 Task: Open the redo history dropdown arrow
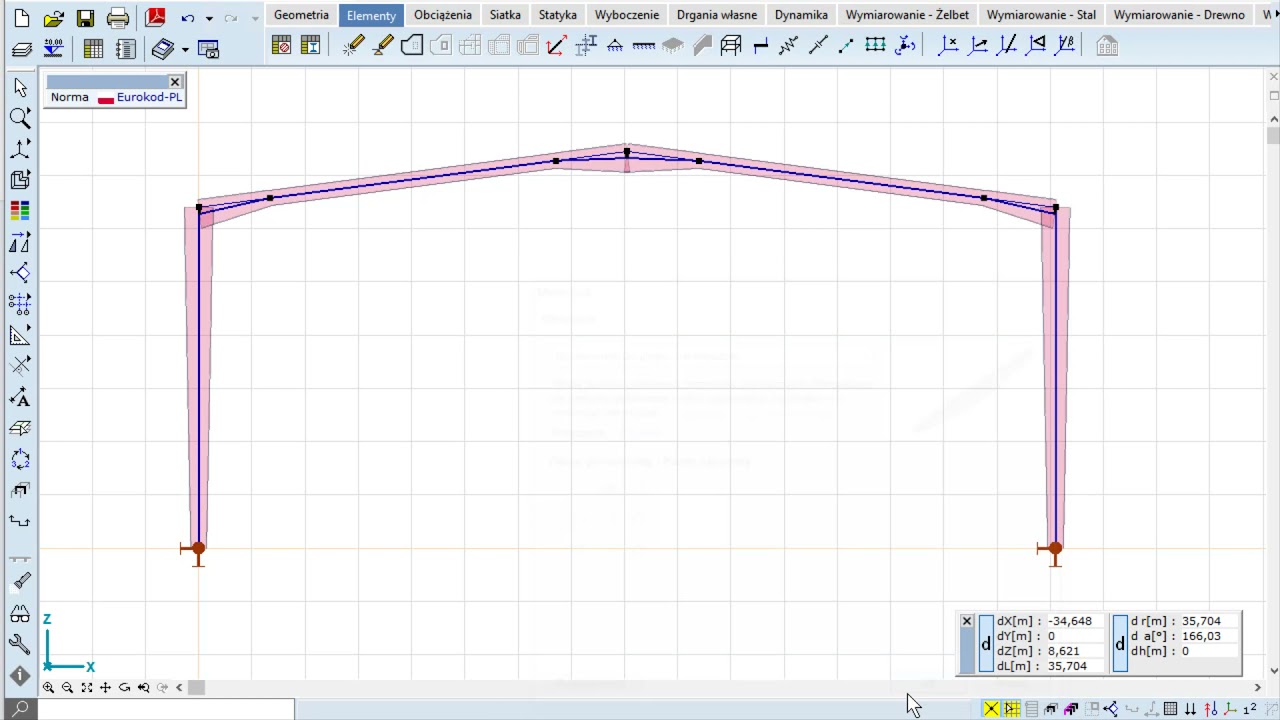[x=255, y=18]
